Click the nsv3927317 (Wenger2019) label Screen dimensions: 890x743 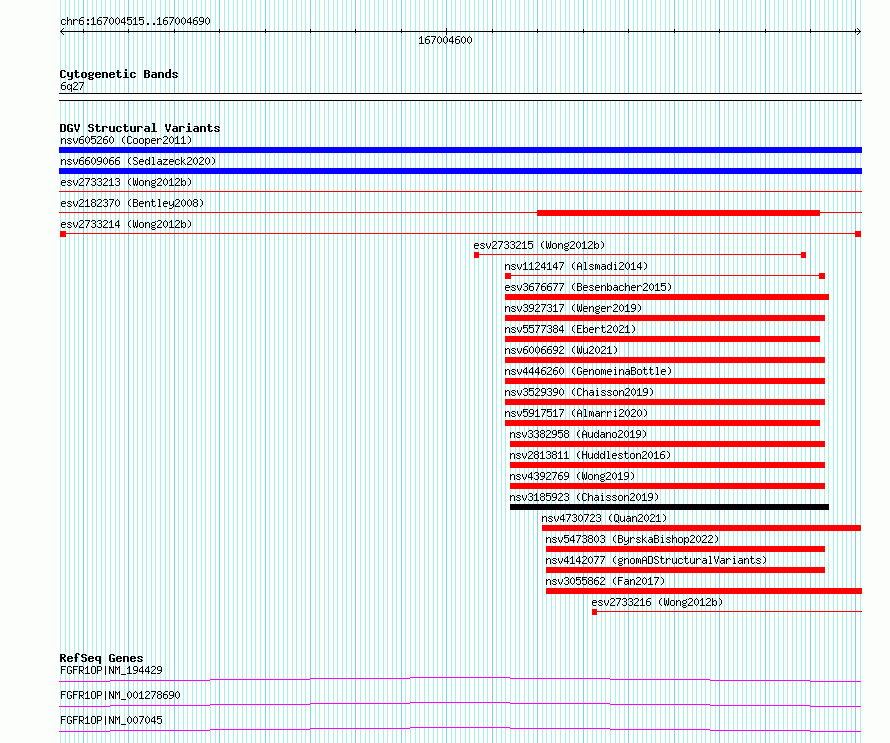573,308
